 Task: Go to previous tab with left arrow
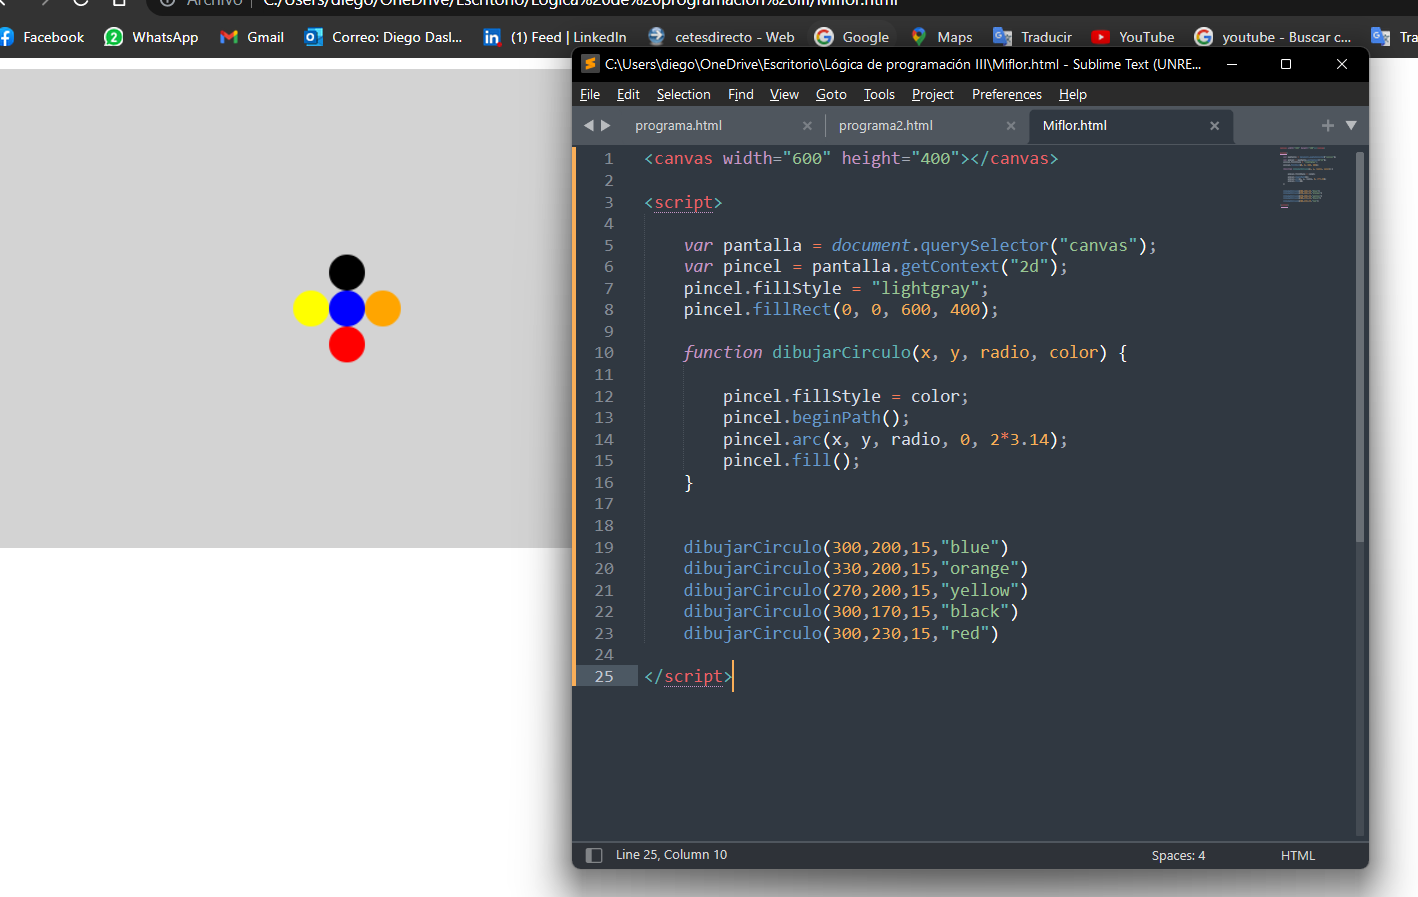pyautogui.click(x=589, y=125)
